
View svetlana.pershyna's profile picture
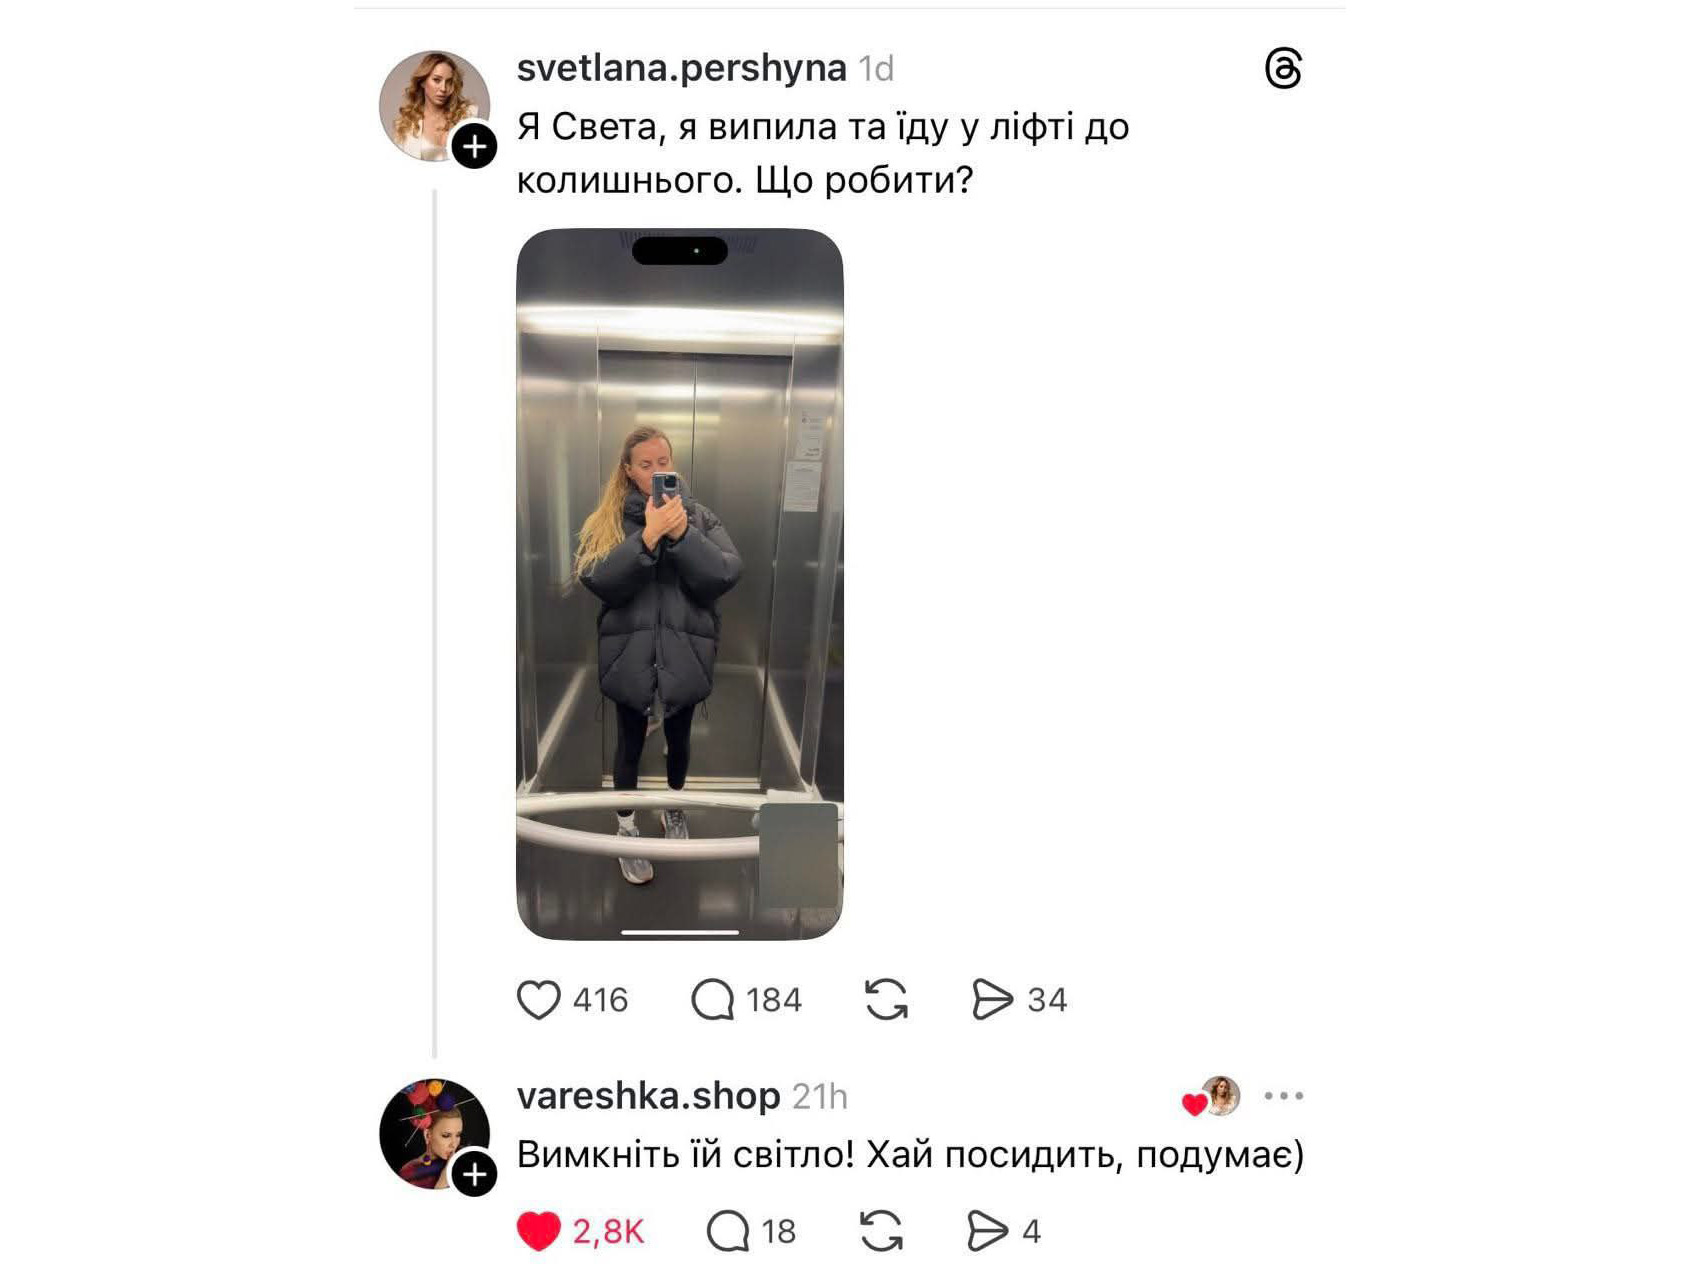tap(434, 106)
